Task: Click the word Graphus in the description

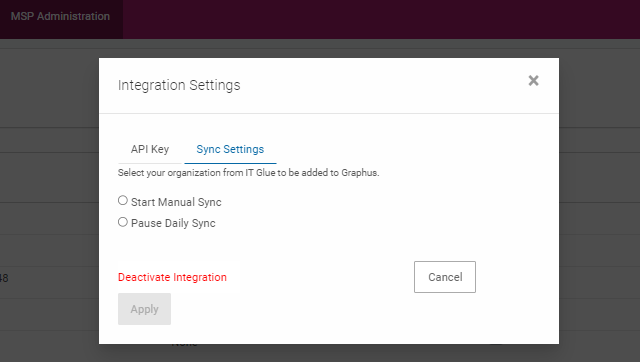Action: coord(360,173)
